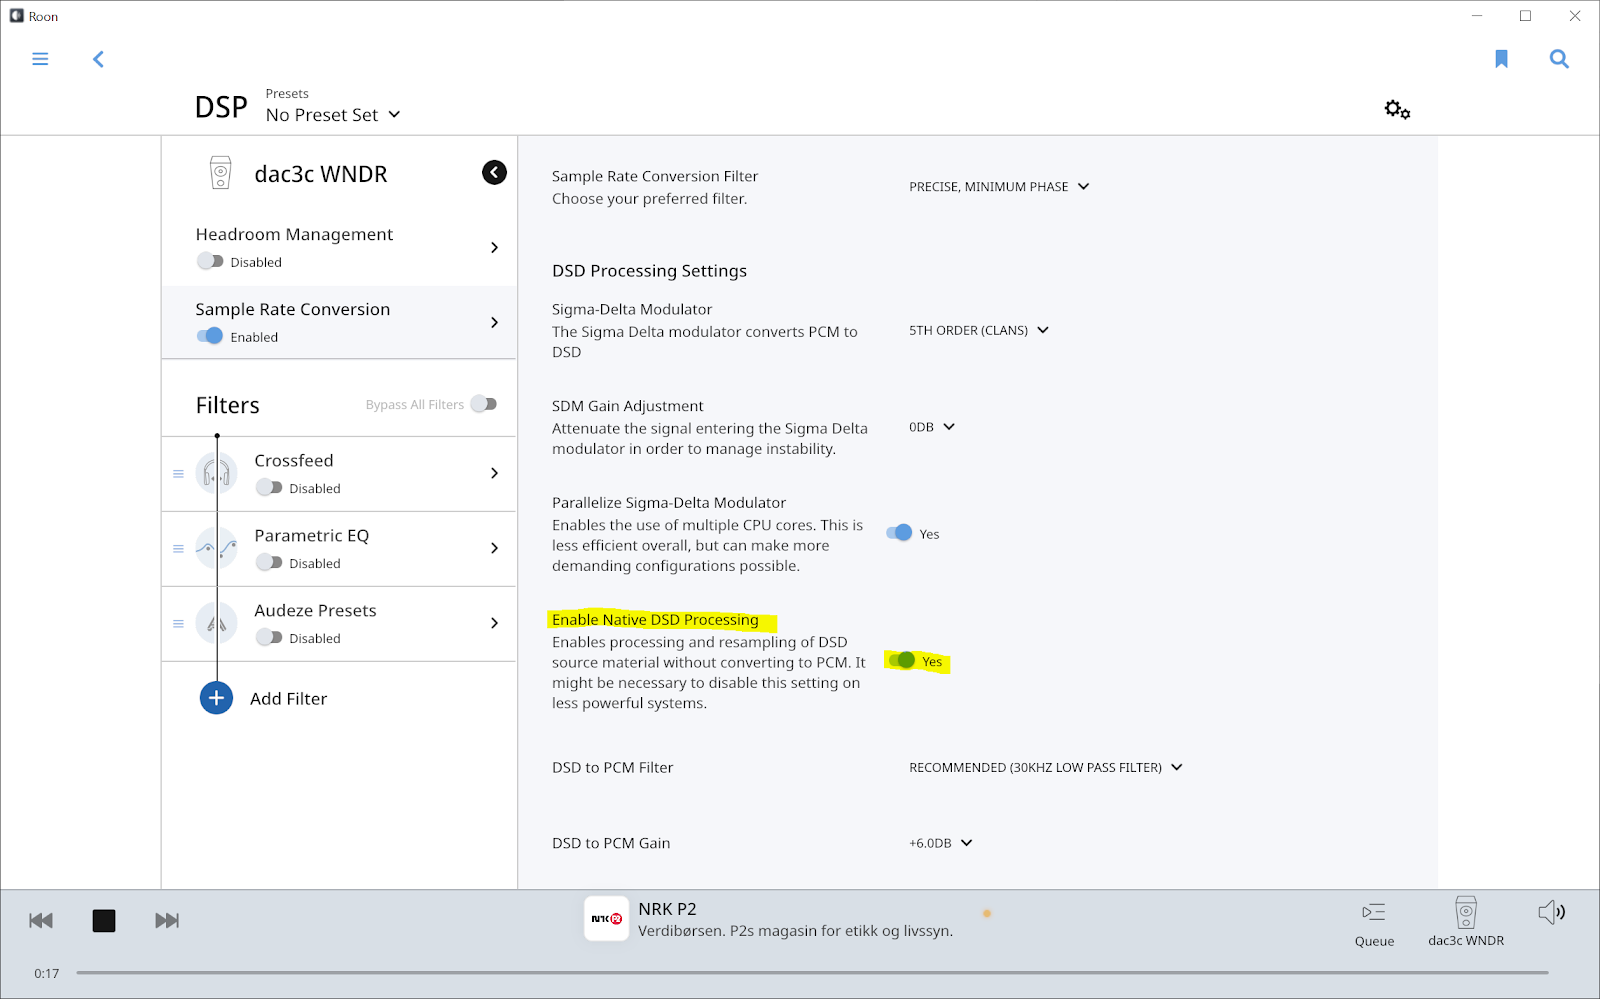Skip to the previous track
Screen dimensions: 1600x999
pos(41,920)
